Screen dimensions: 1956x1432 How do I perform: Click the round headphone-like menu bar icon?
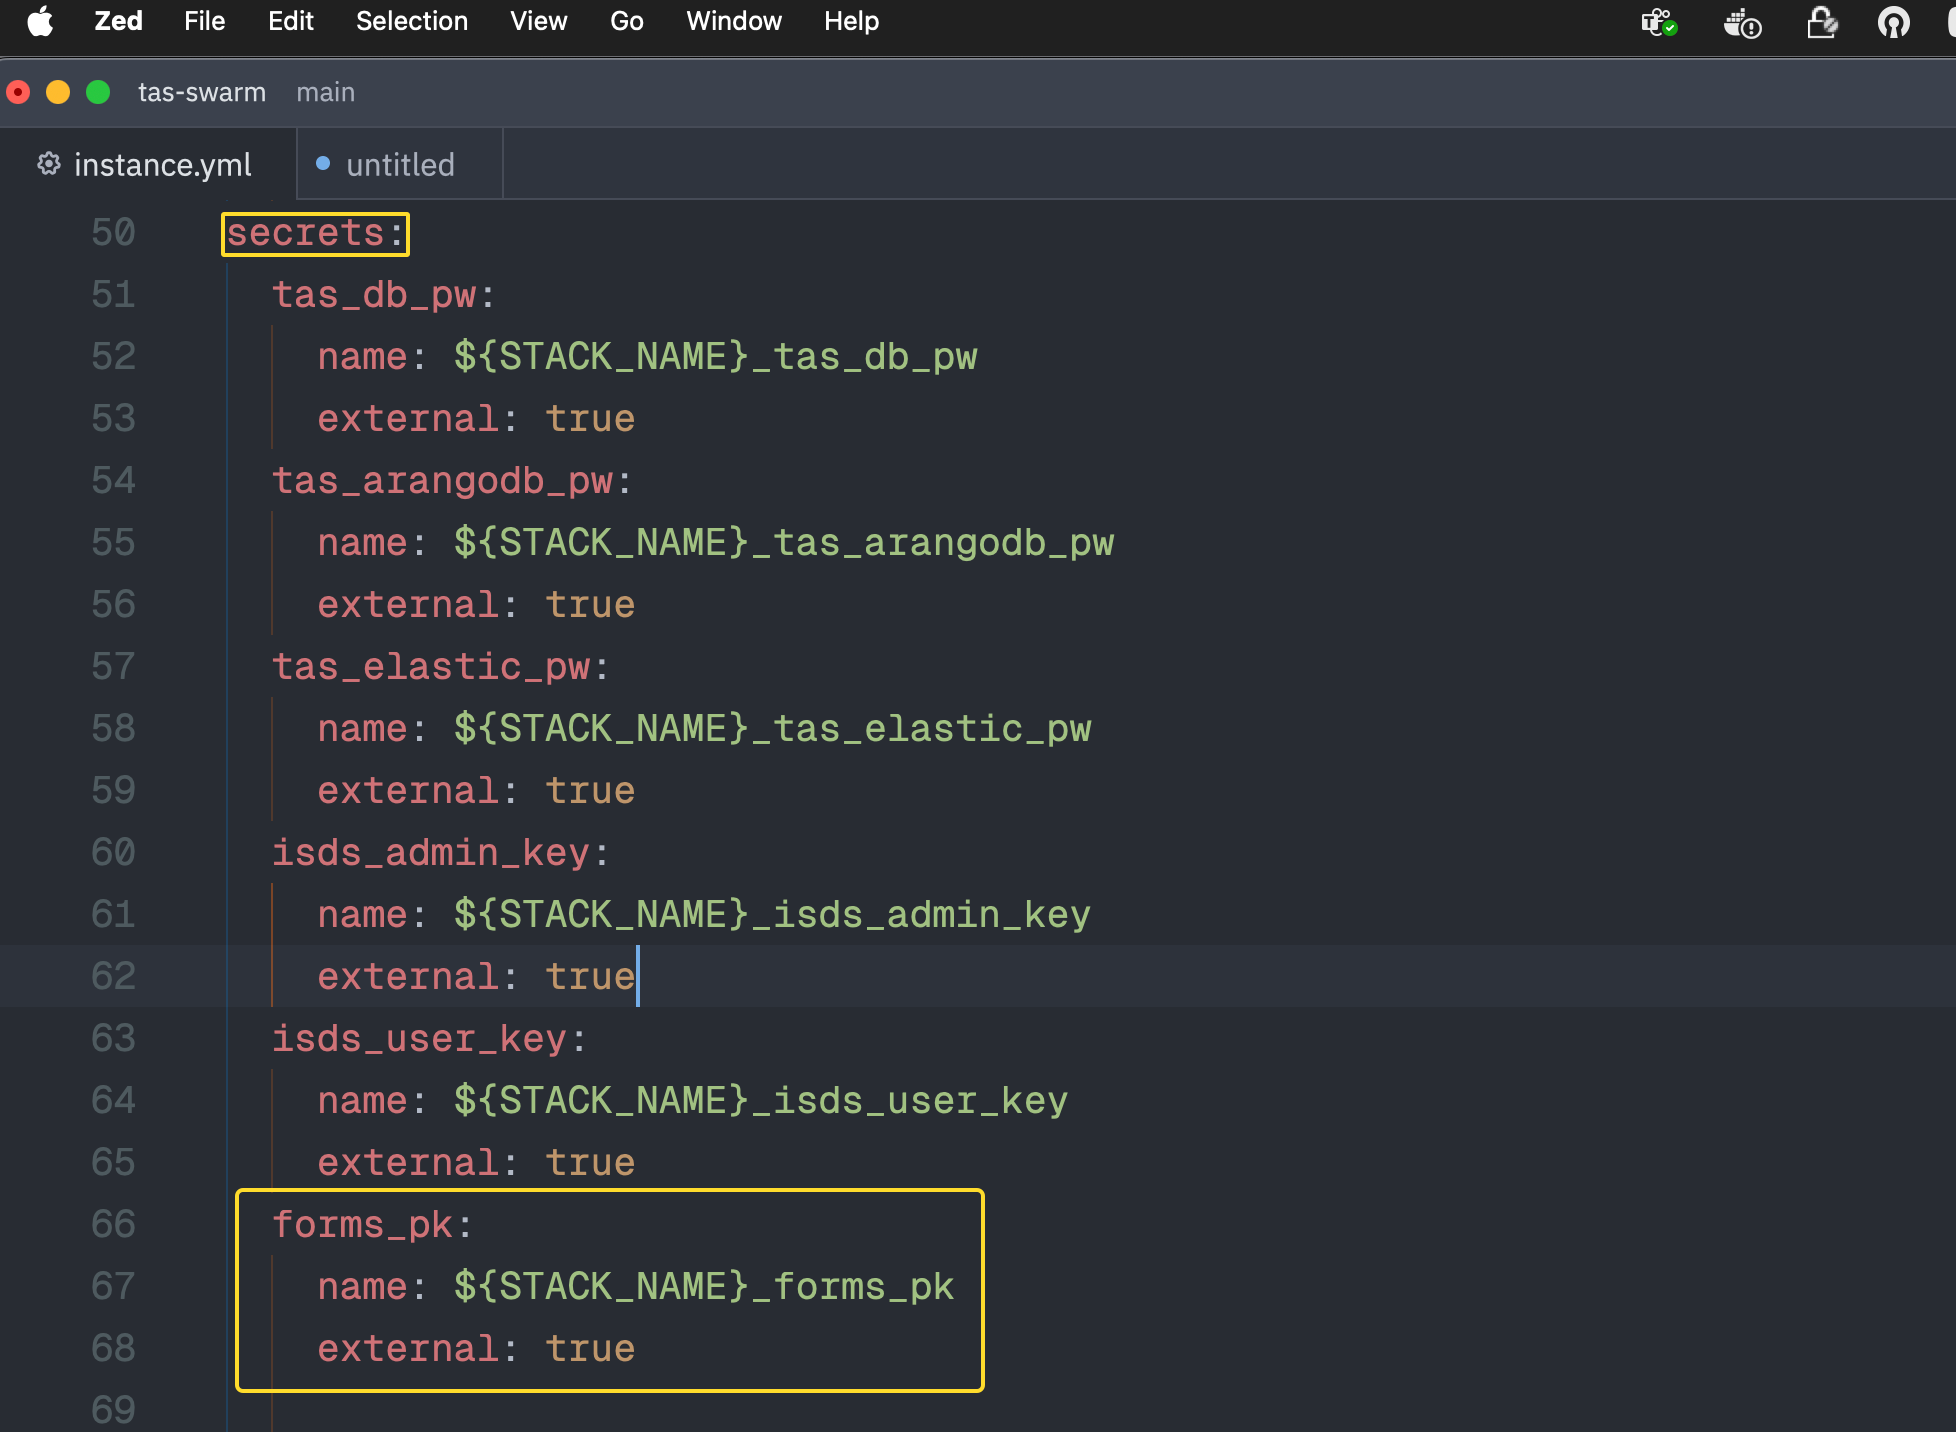pyautogui.click(x=1893, y=22)
